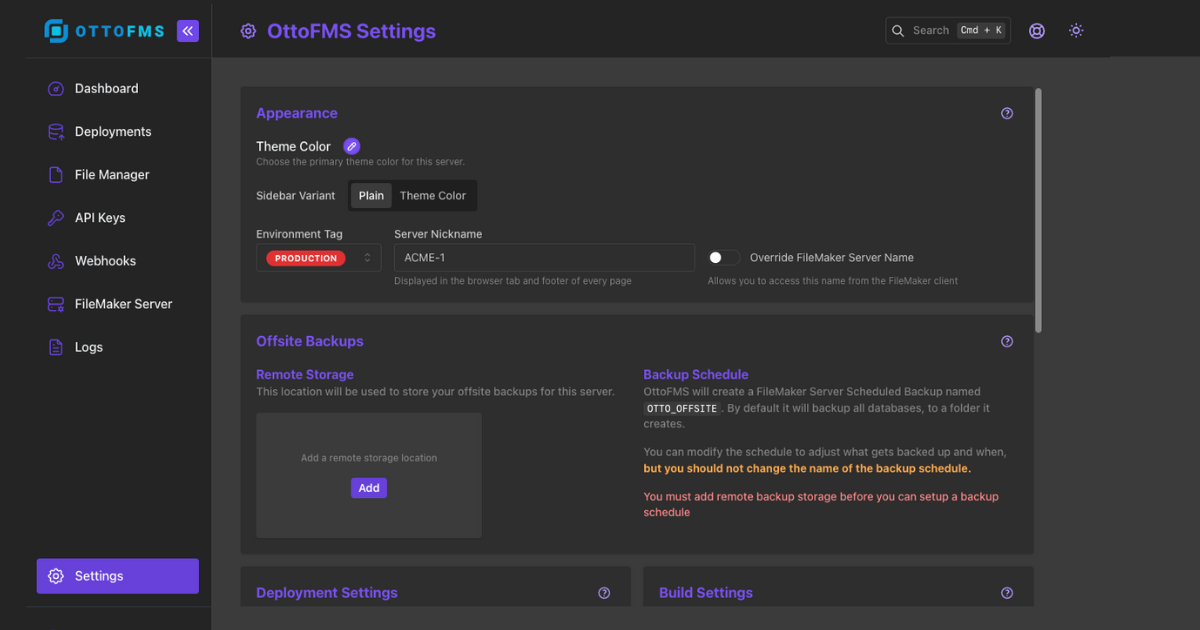Open the help lifebuoy icon in header
The width and height of the screenshot is (1200, 630).
tap(1037, 31)
